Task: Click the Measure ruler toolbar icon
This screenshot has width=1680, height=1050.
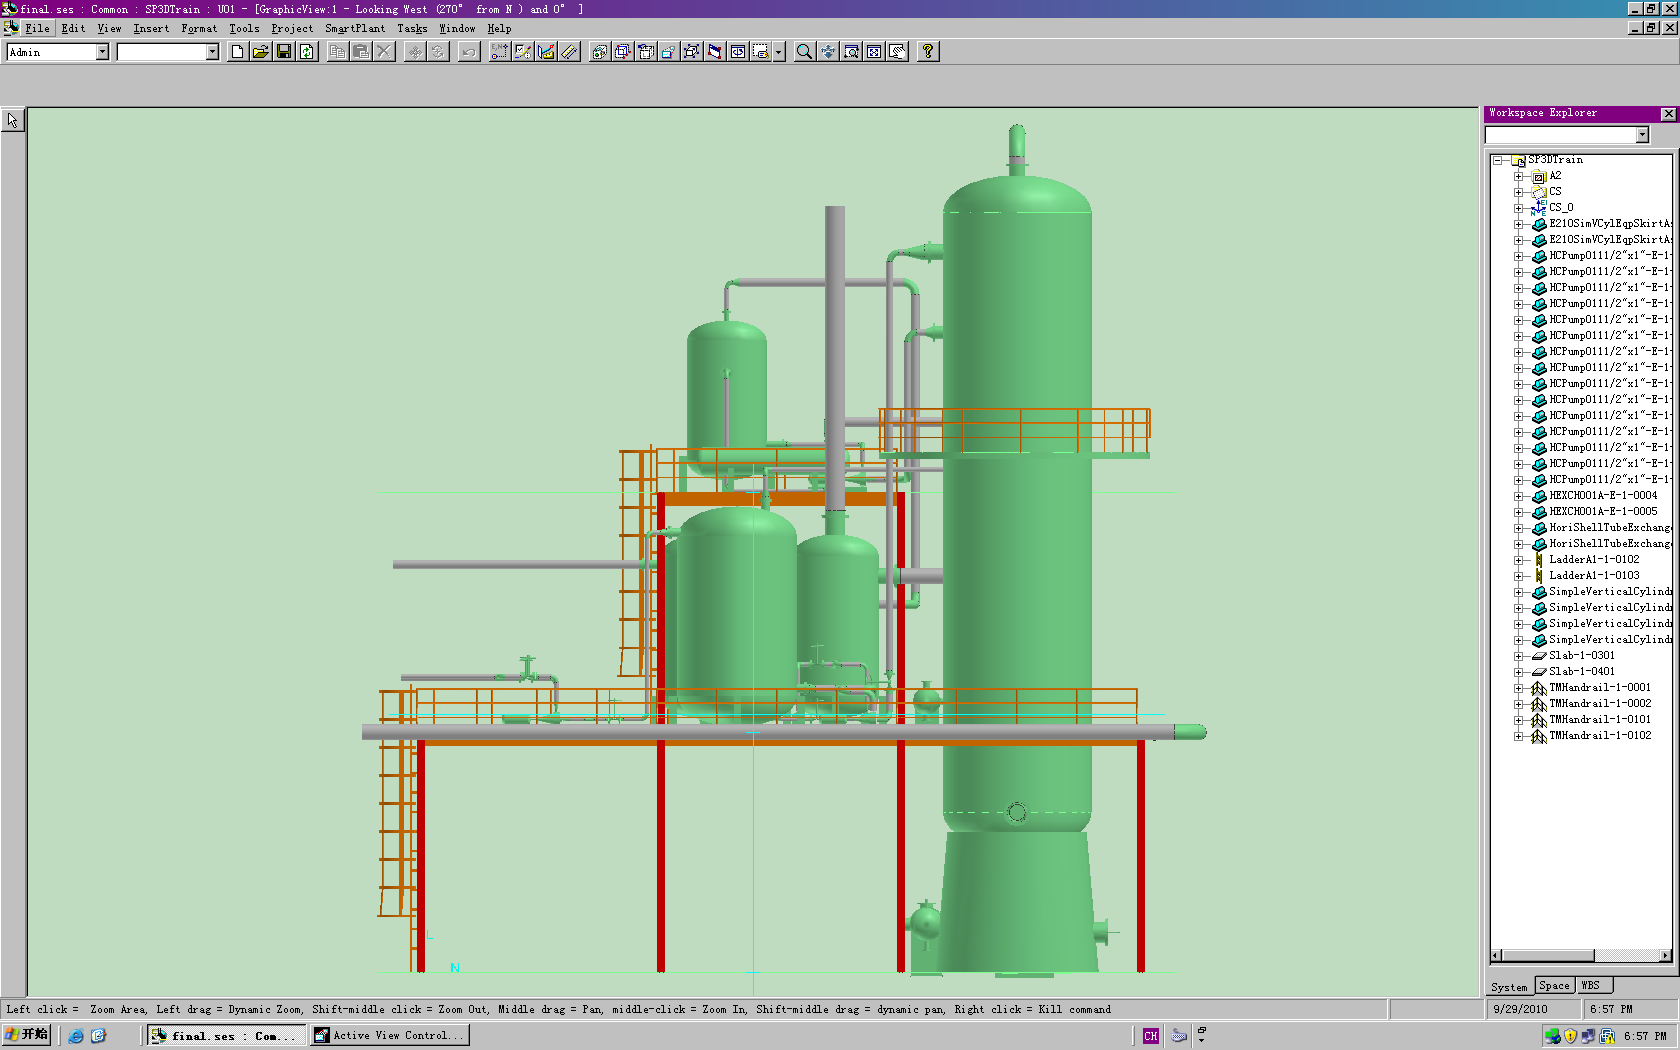Action: pyautogui.click(x=570, y=52)
